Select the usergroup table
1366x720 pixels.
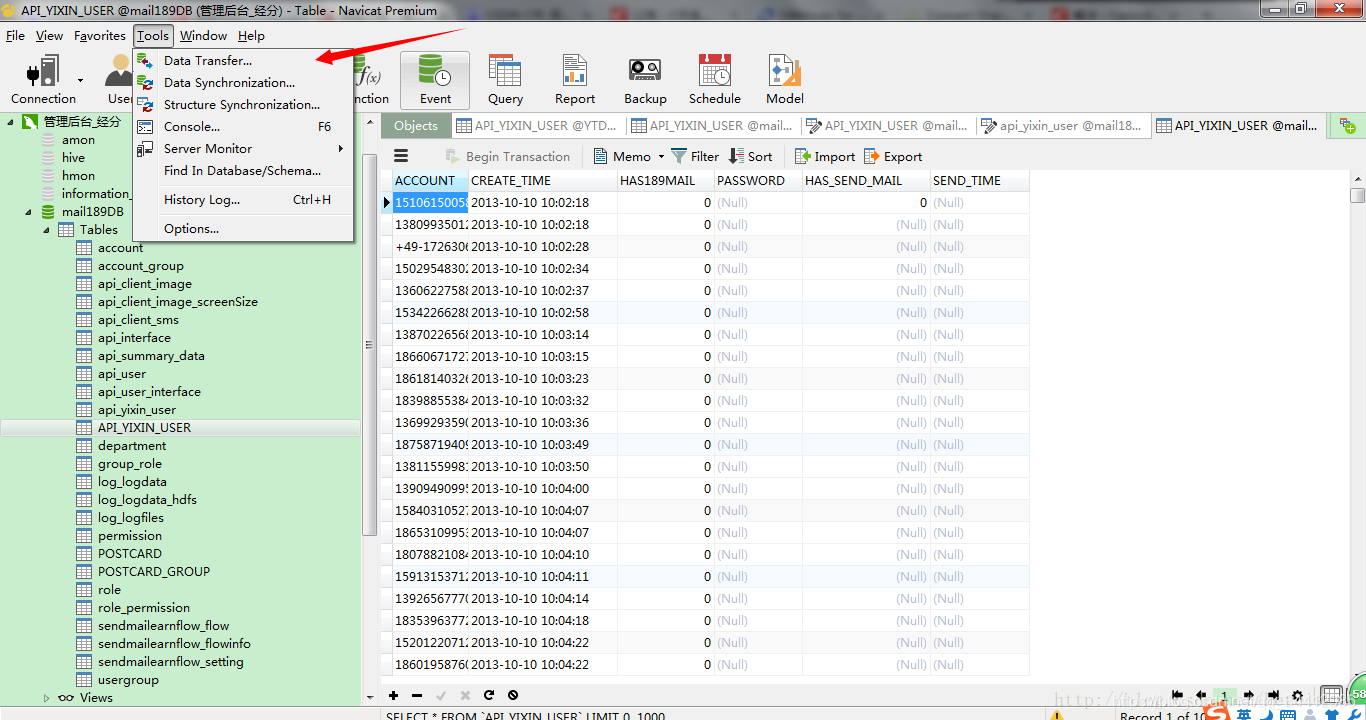coord(128,680)
